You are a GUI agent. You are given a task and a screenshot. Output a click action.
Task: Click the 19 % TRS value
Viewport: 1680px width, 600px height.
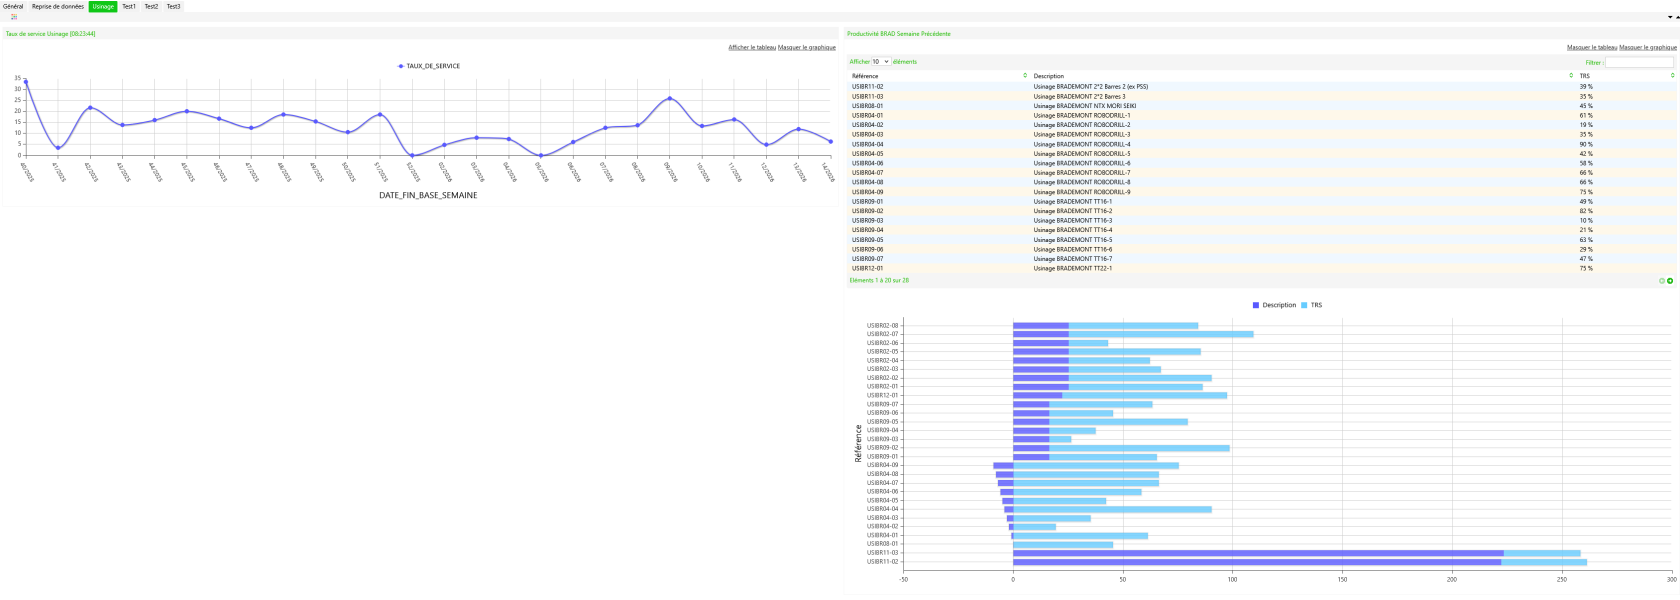[1586, 125]
